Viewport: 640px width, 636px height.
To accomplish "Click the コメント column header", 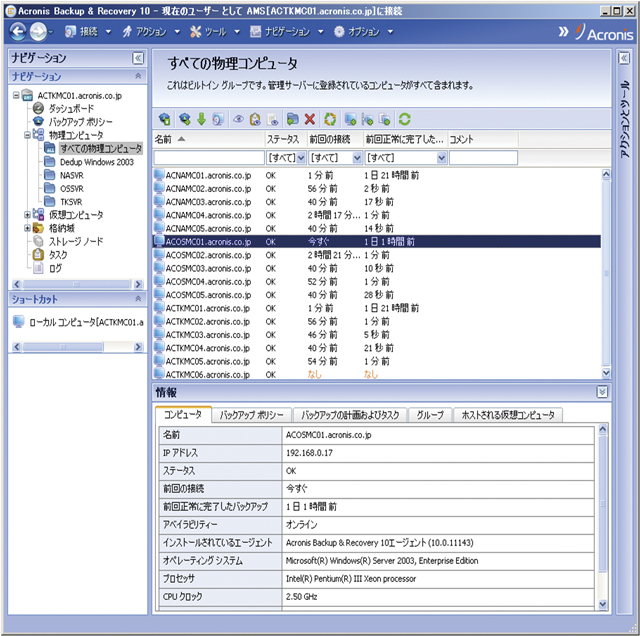I will [483, 140].
